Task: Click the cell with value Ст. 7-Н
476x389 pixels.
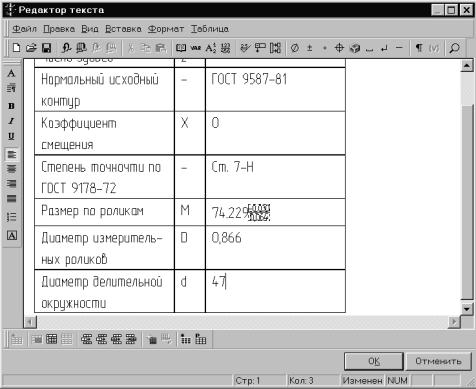Action: click(x=275, y=177)
